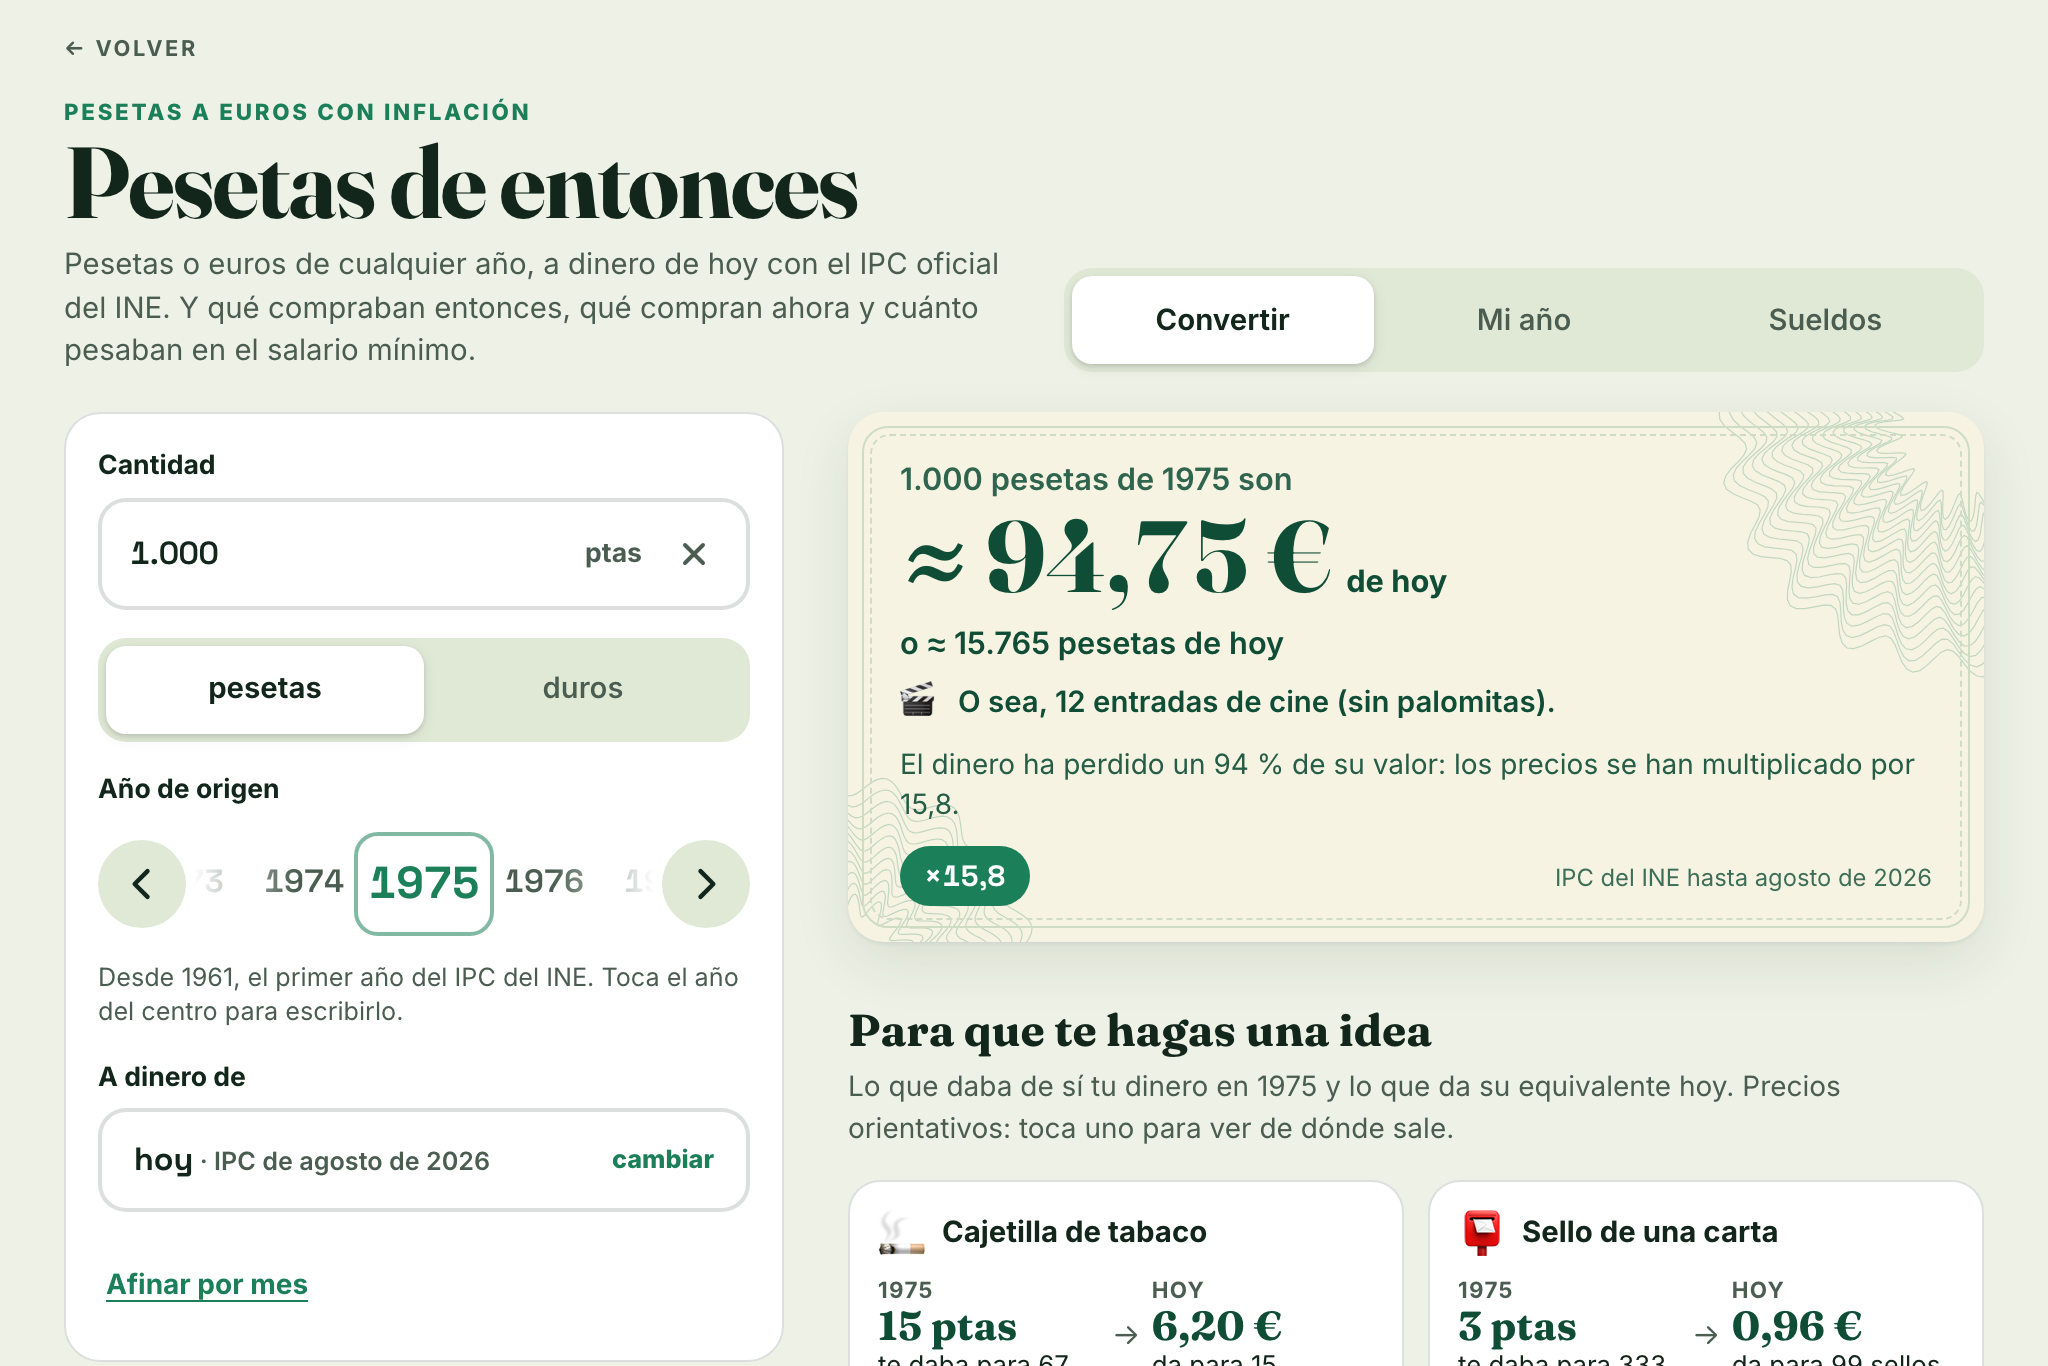The width and height of the screenshot is (2048, 1366).
Task: Switch the unit to duros
Action: pos(583,689)
